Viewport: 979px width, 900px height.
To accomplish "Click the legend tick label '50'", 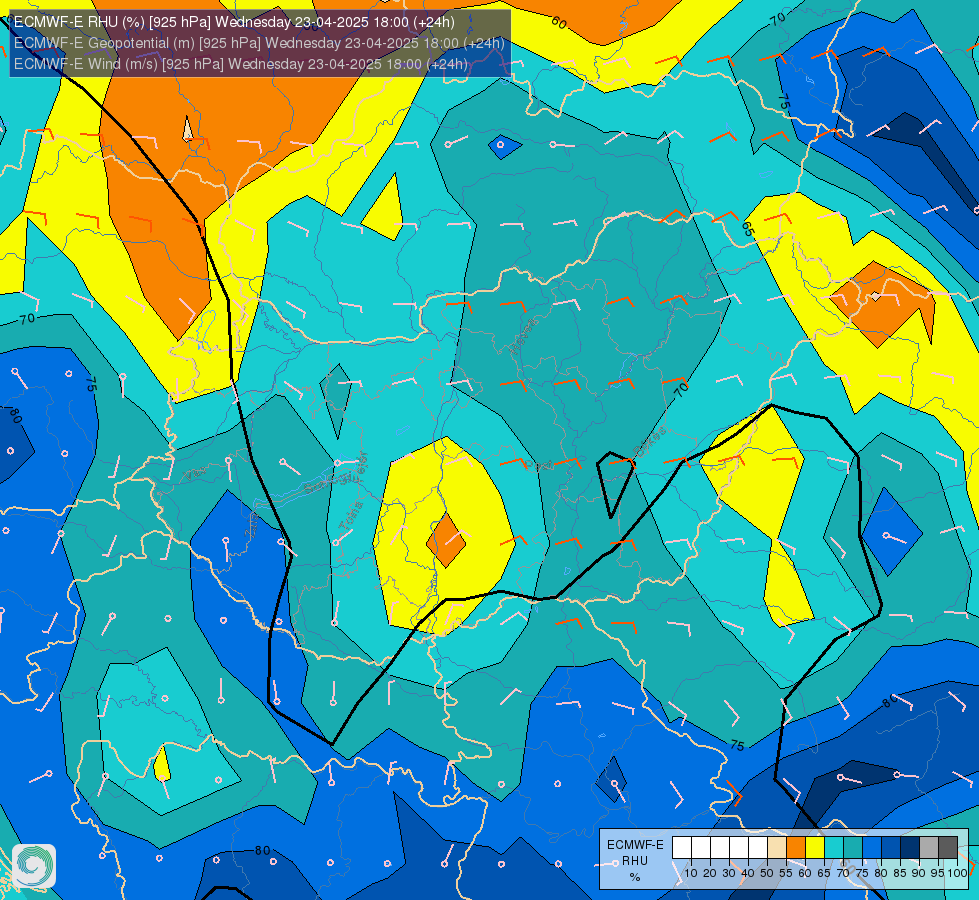I will 767,873.
